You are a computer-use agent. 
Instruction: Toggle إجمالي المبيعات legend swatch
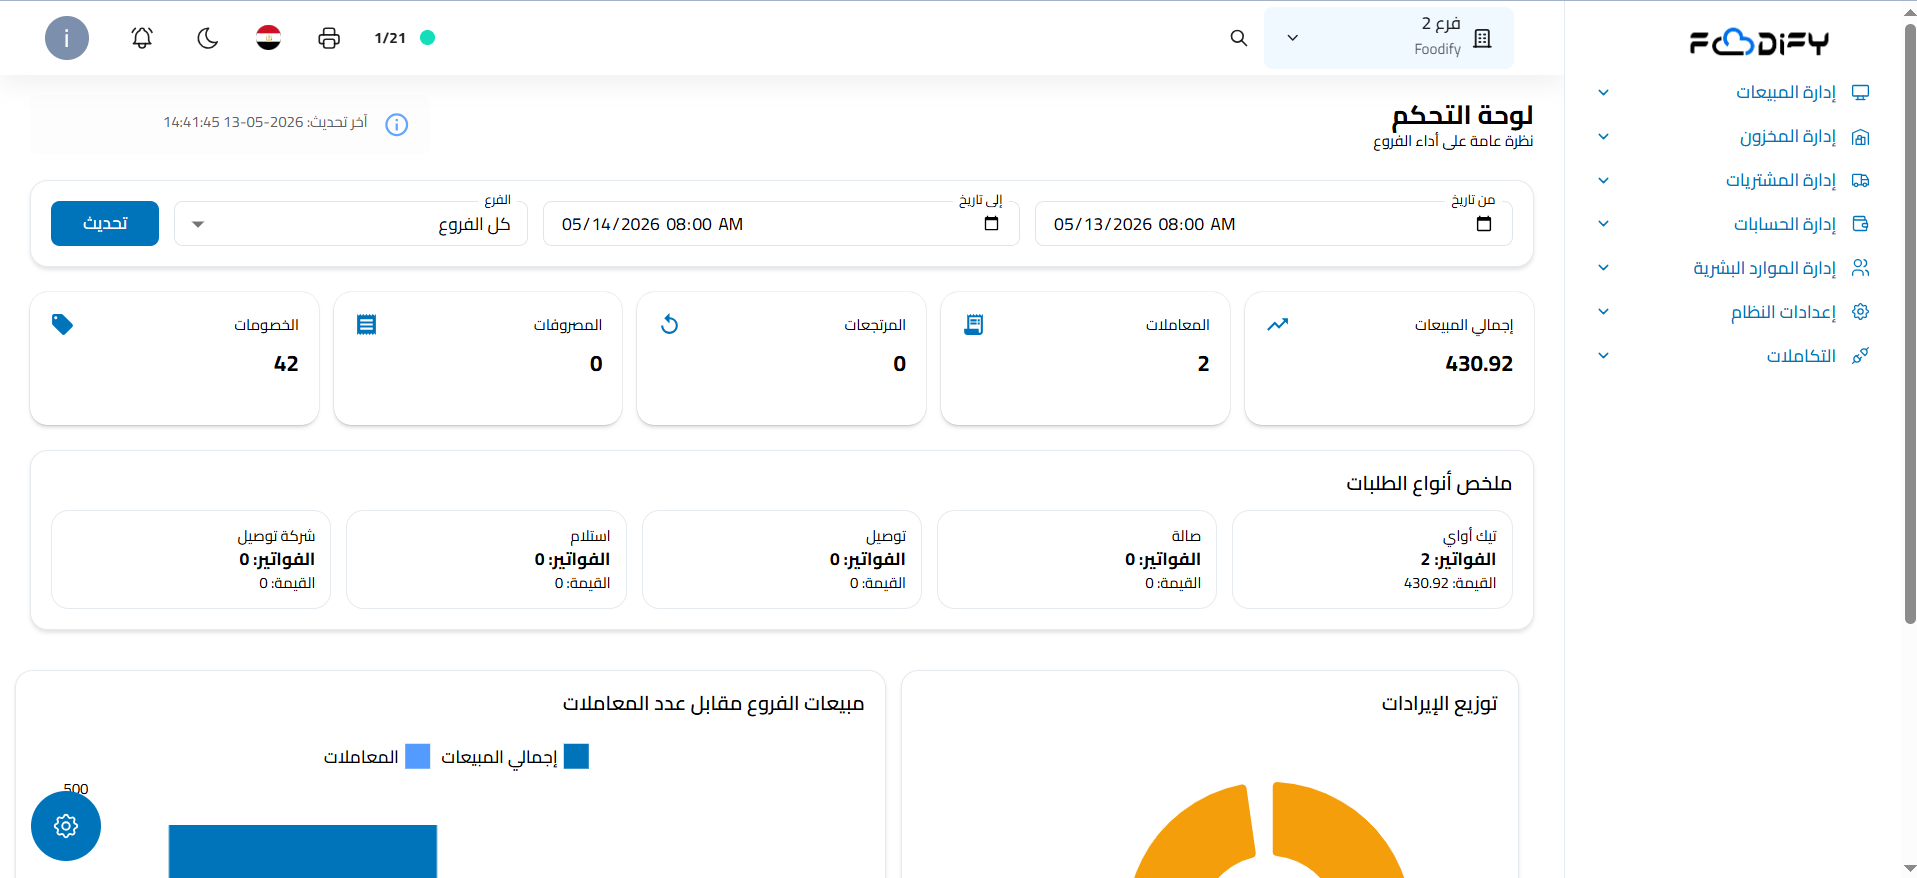[576, 757]
